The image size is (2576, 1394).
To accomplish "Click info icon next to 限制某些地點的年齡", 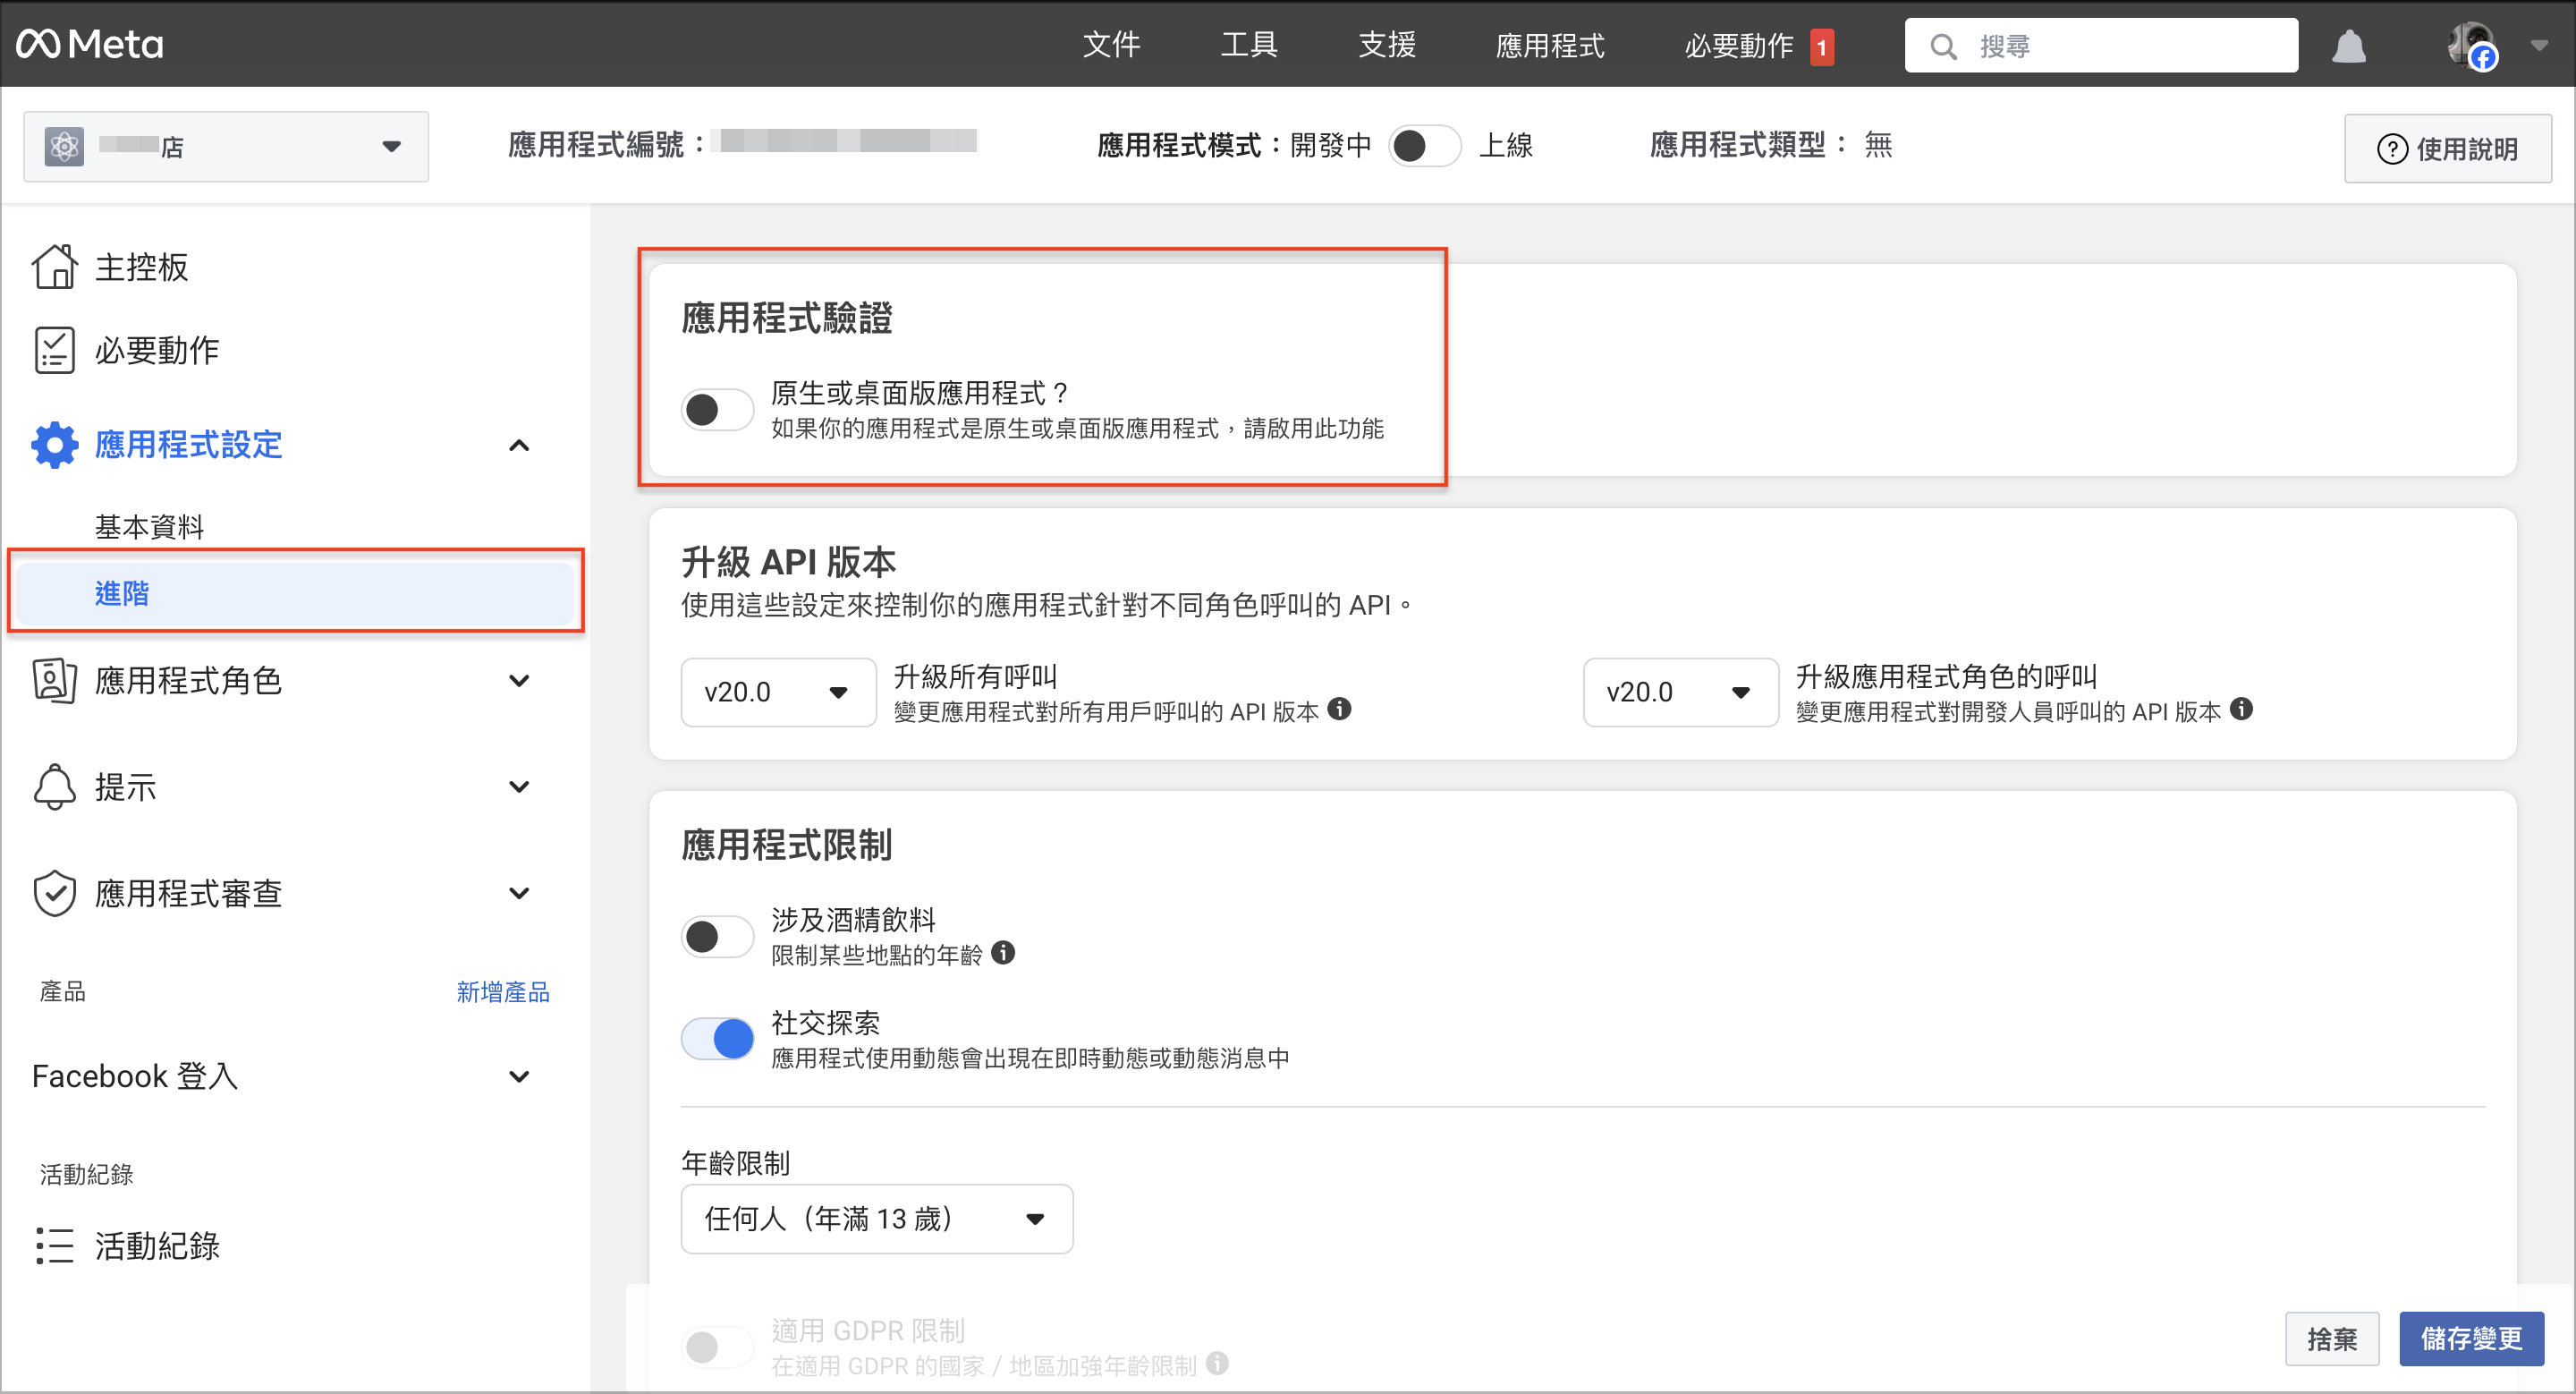I will [1003, 953].
